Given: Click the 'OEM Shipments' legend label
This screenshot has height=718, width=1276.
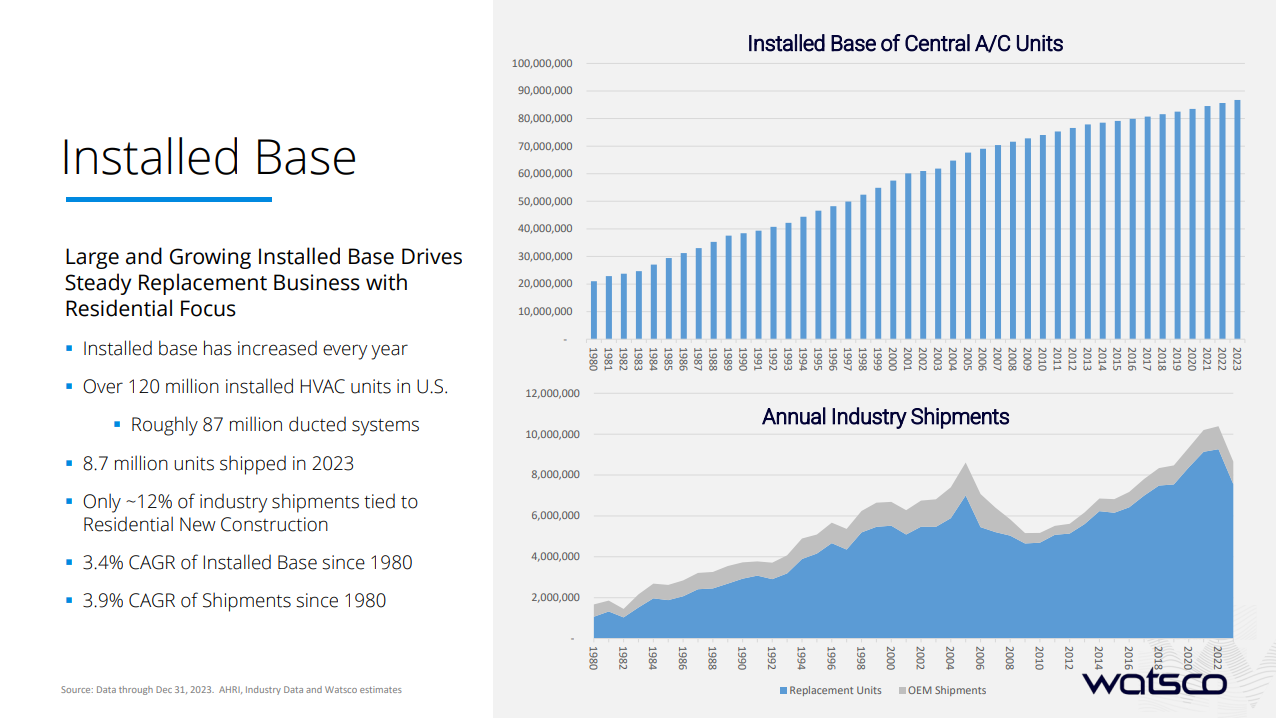Looking at the screenshot, I should pos(946,690).
